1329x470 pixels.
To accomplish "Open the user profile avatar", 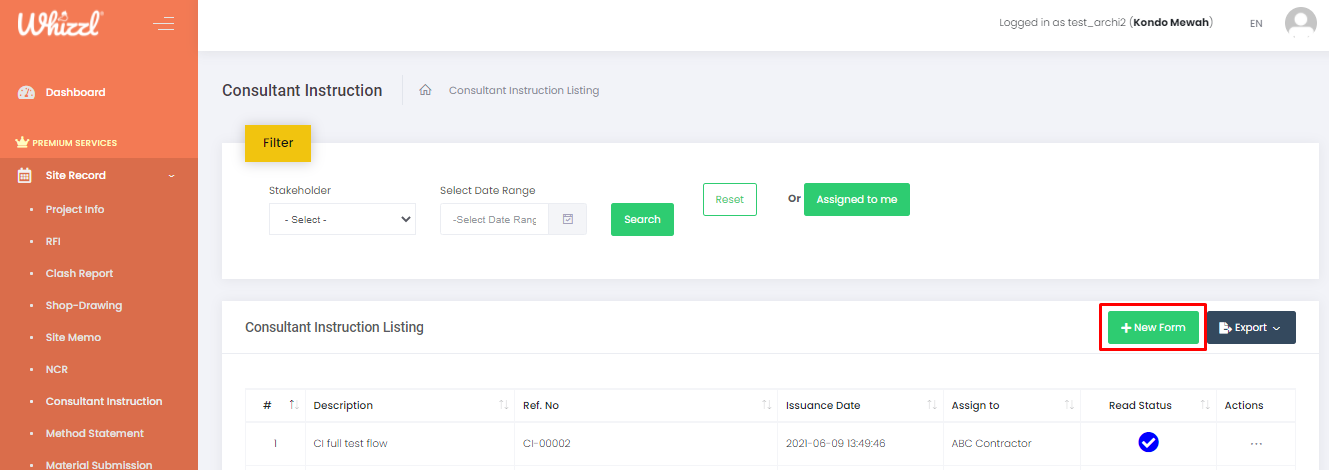I will pos(1300,23).
